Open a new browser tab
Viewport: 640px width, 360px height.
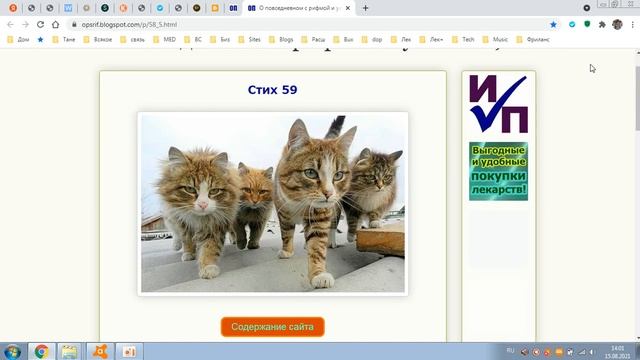tap(365, 8)
